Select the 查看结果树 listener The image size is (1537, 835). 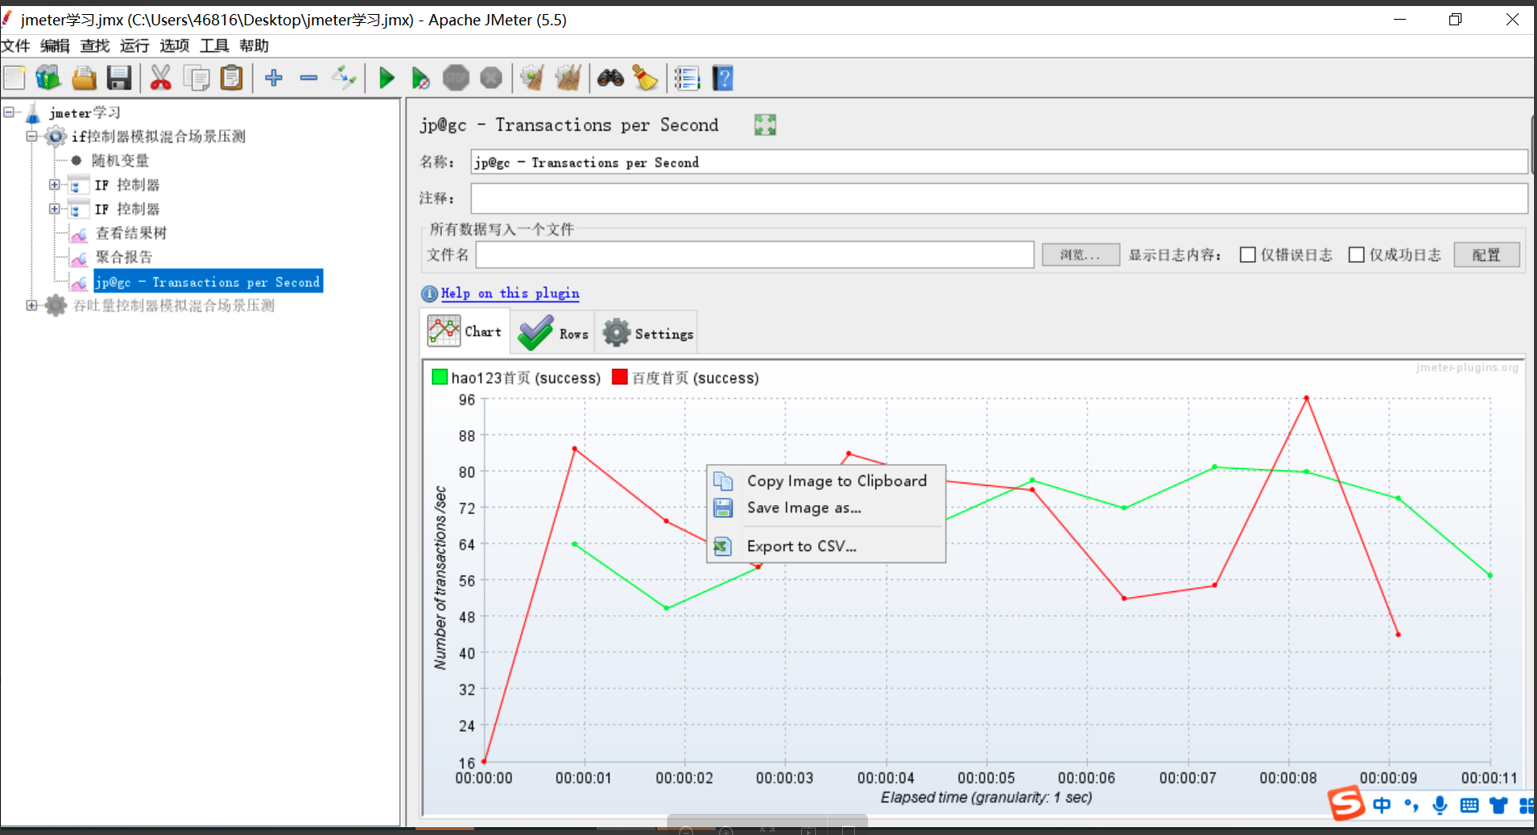pyautogui.click(x=131, y=233)
